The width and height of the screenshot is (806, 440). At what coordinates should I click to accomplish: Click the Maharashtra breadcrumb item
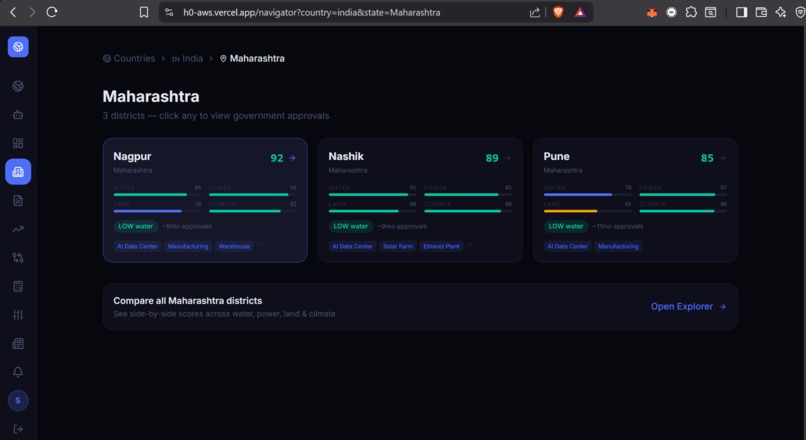(252, 59)
